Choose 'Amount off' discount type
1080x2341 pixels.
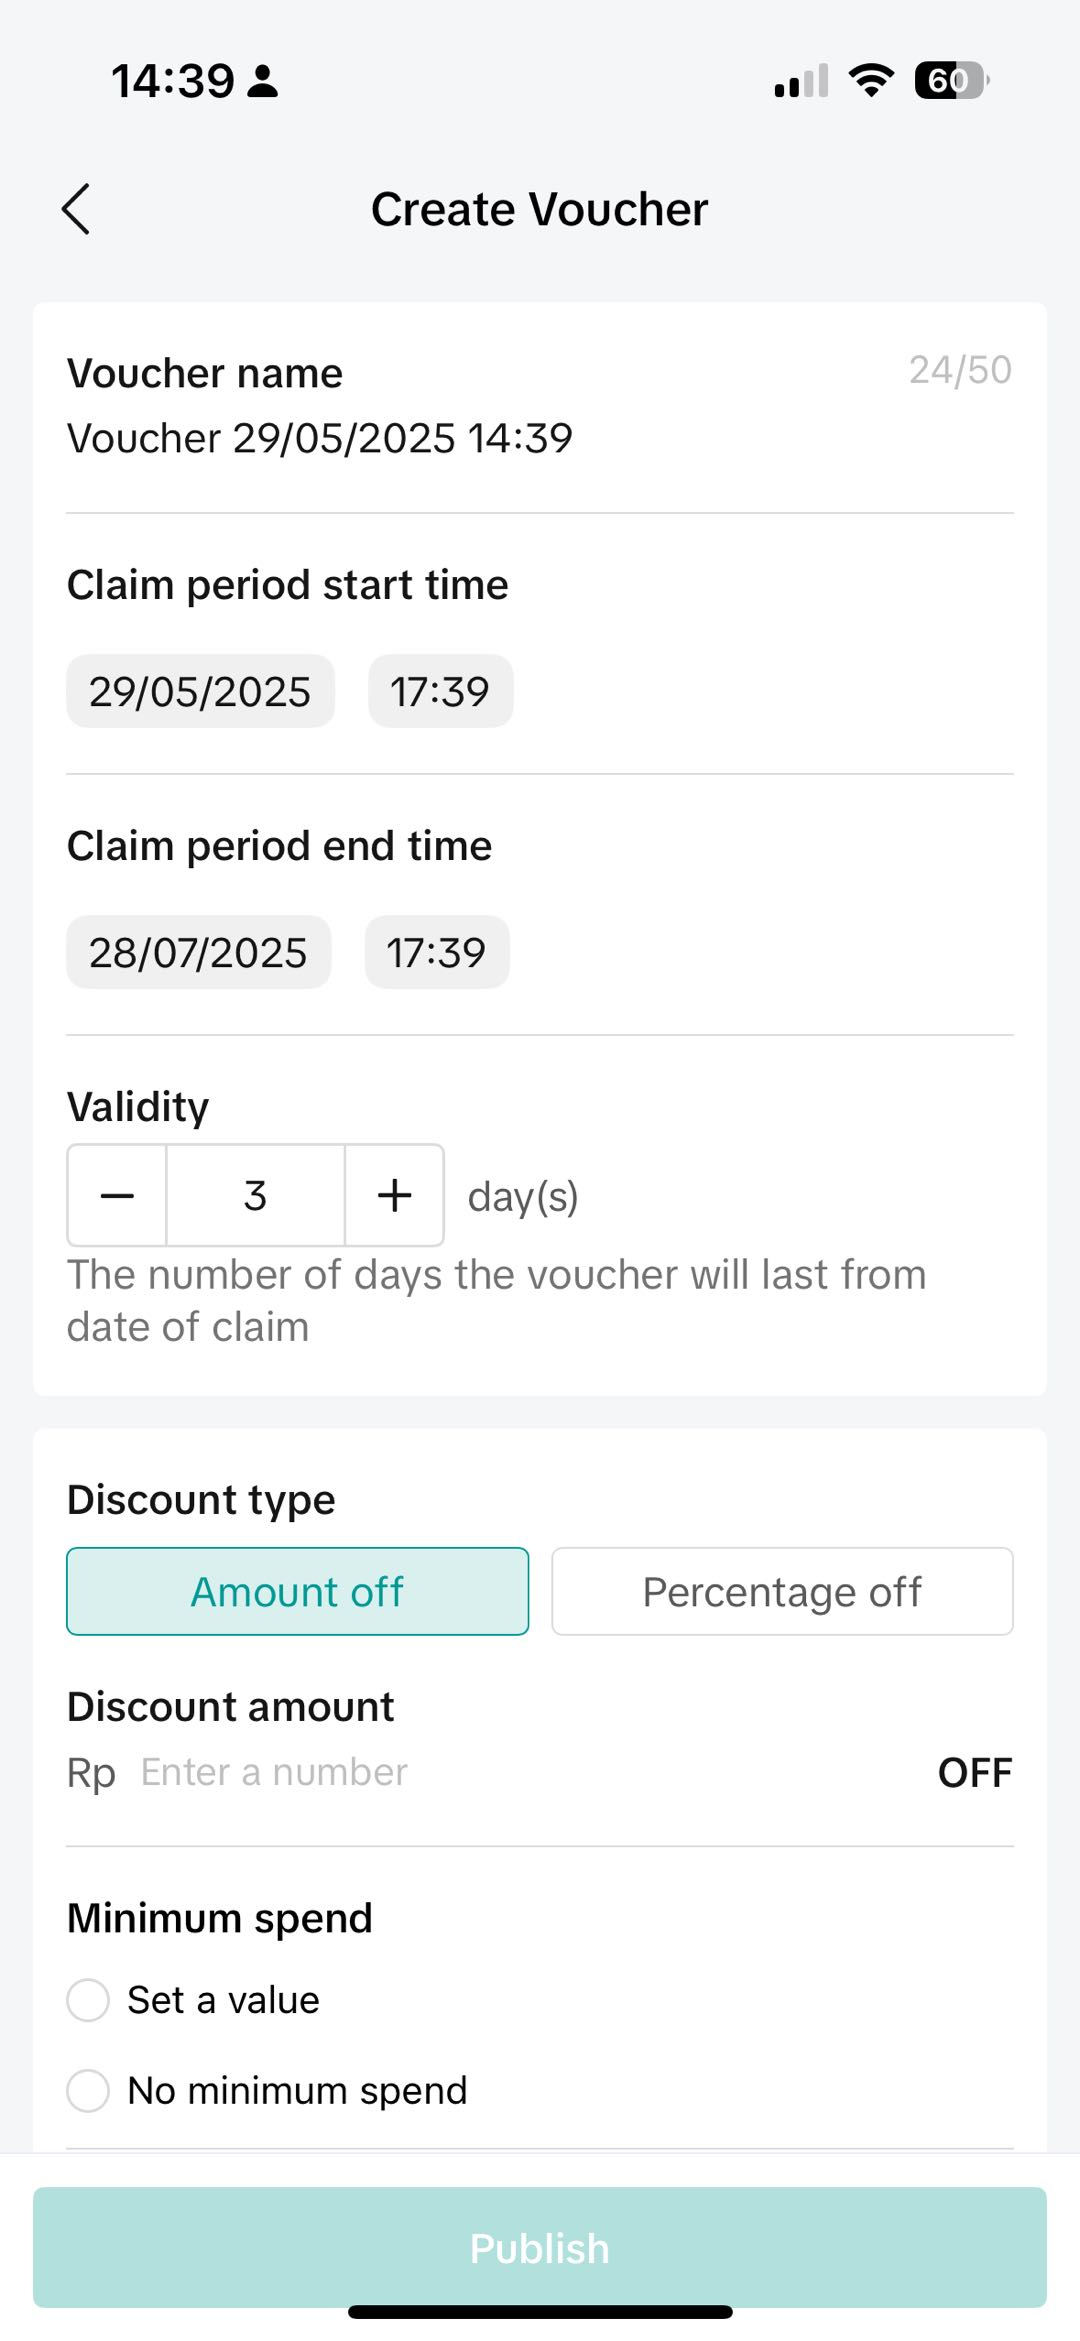297,1592
